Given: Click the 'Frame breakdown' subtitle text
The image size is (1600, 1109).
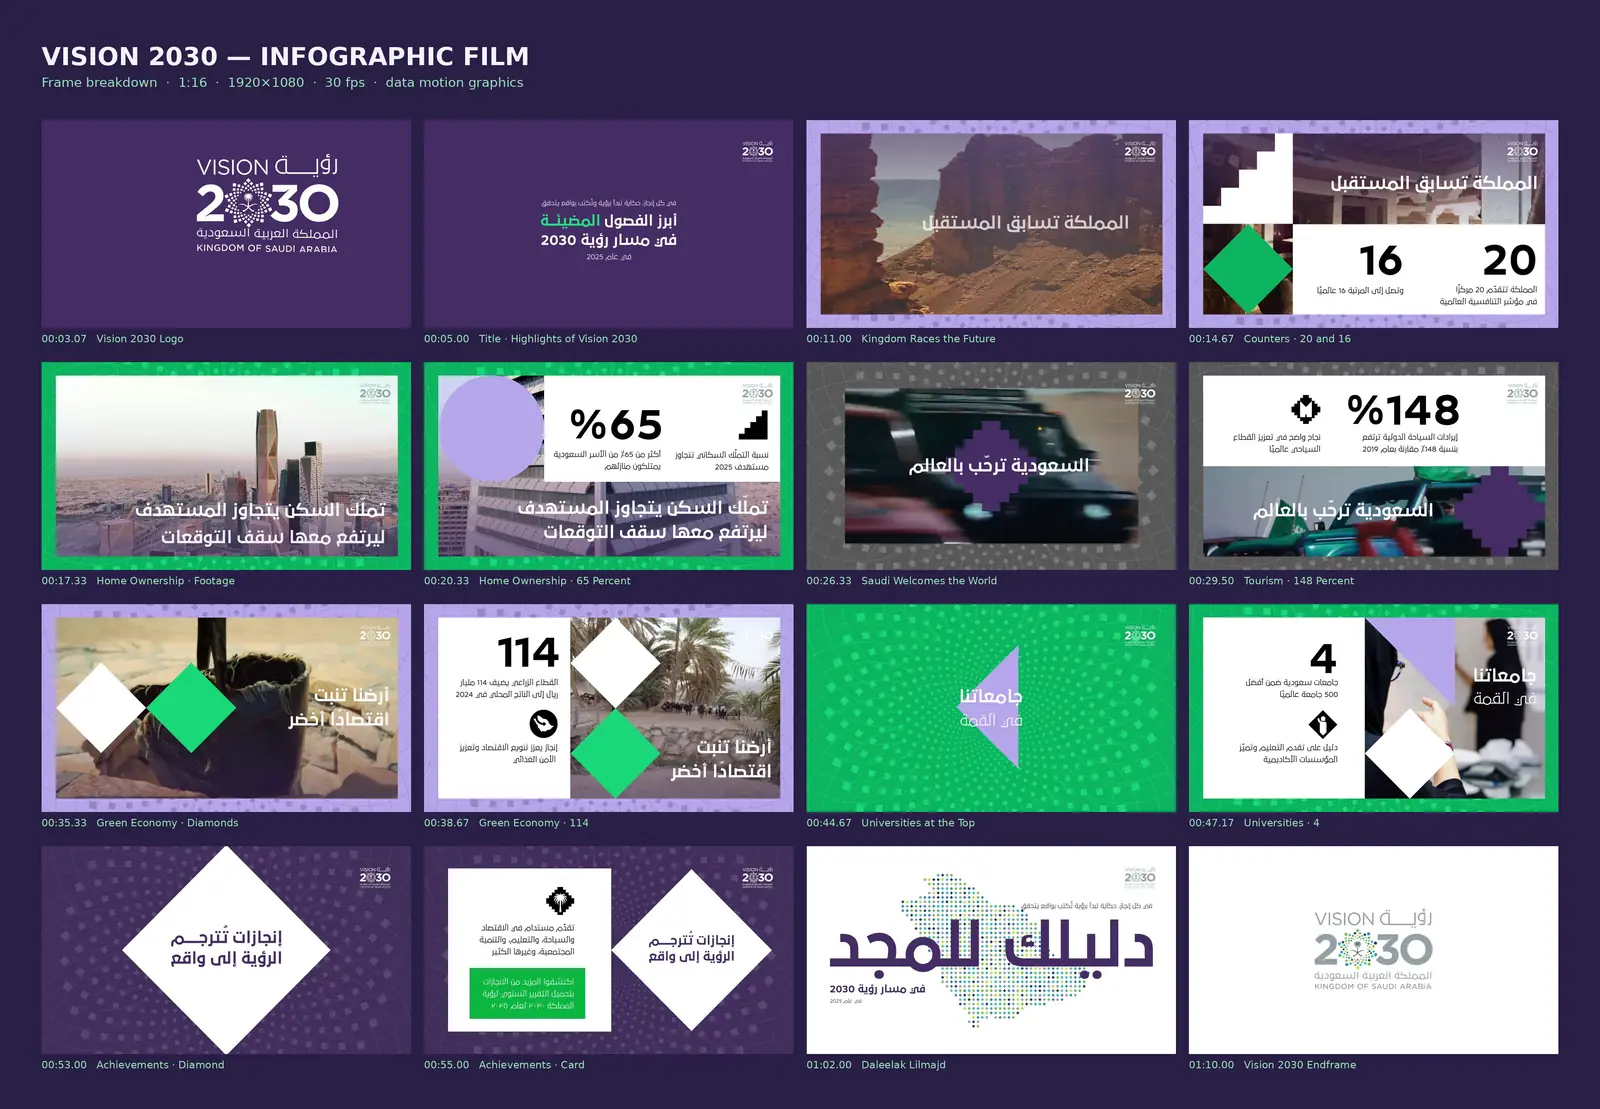Looking at the screenshot, I should click(99, 83).
